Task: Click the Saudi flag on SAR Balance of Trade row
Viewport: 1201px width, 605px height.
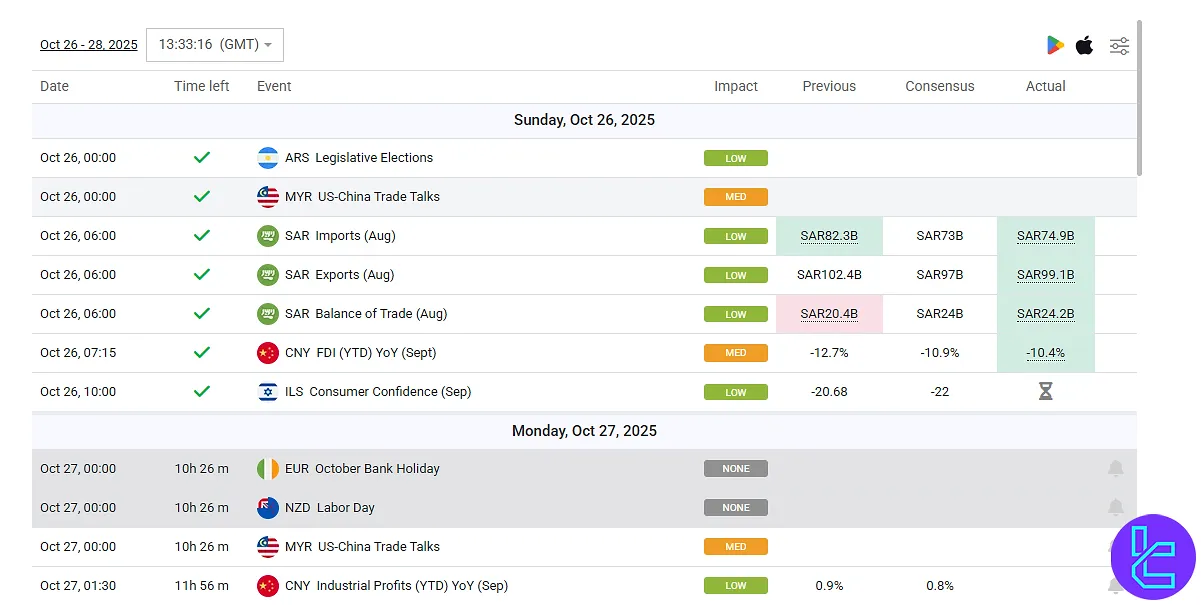Action: pyautogui.click(x=268, y=314)
